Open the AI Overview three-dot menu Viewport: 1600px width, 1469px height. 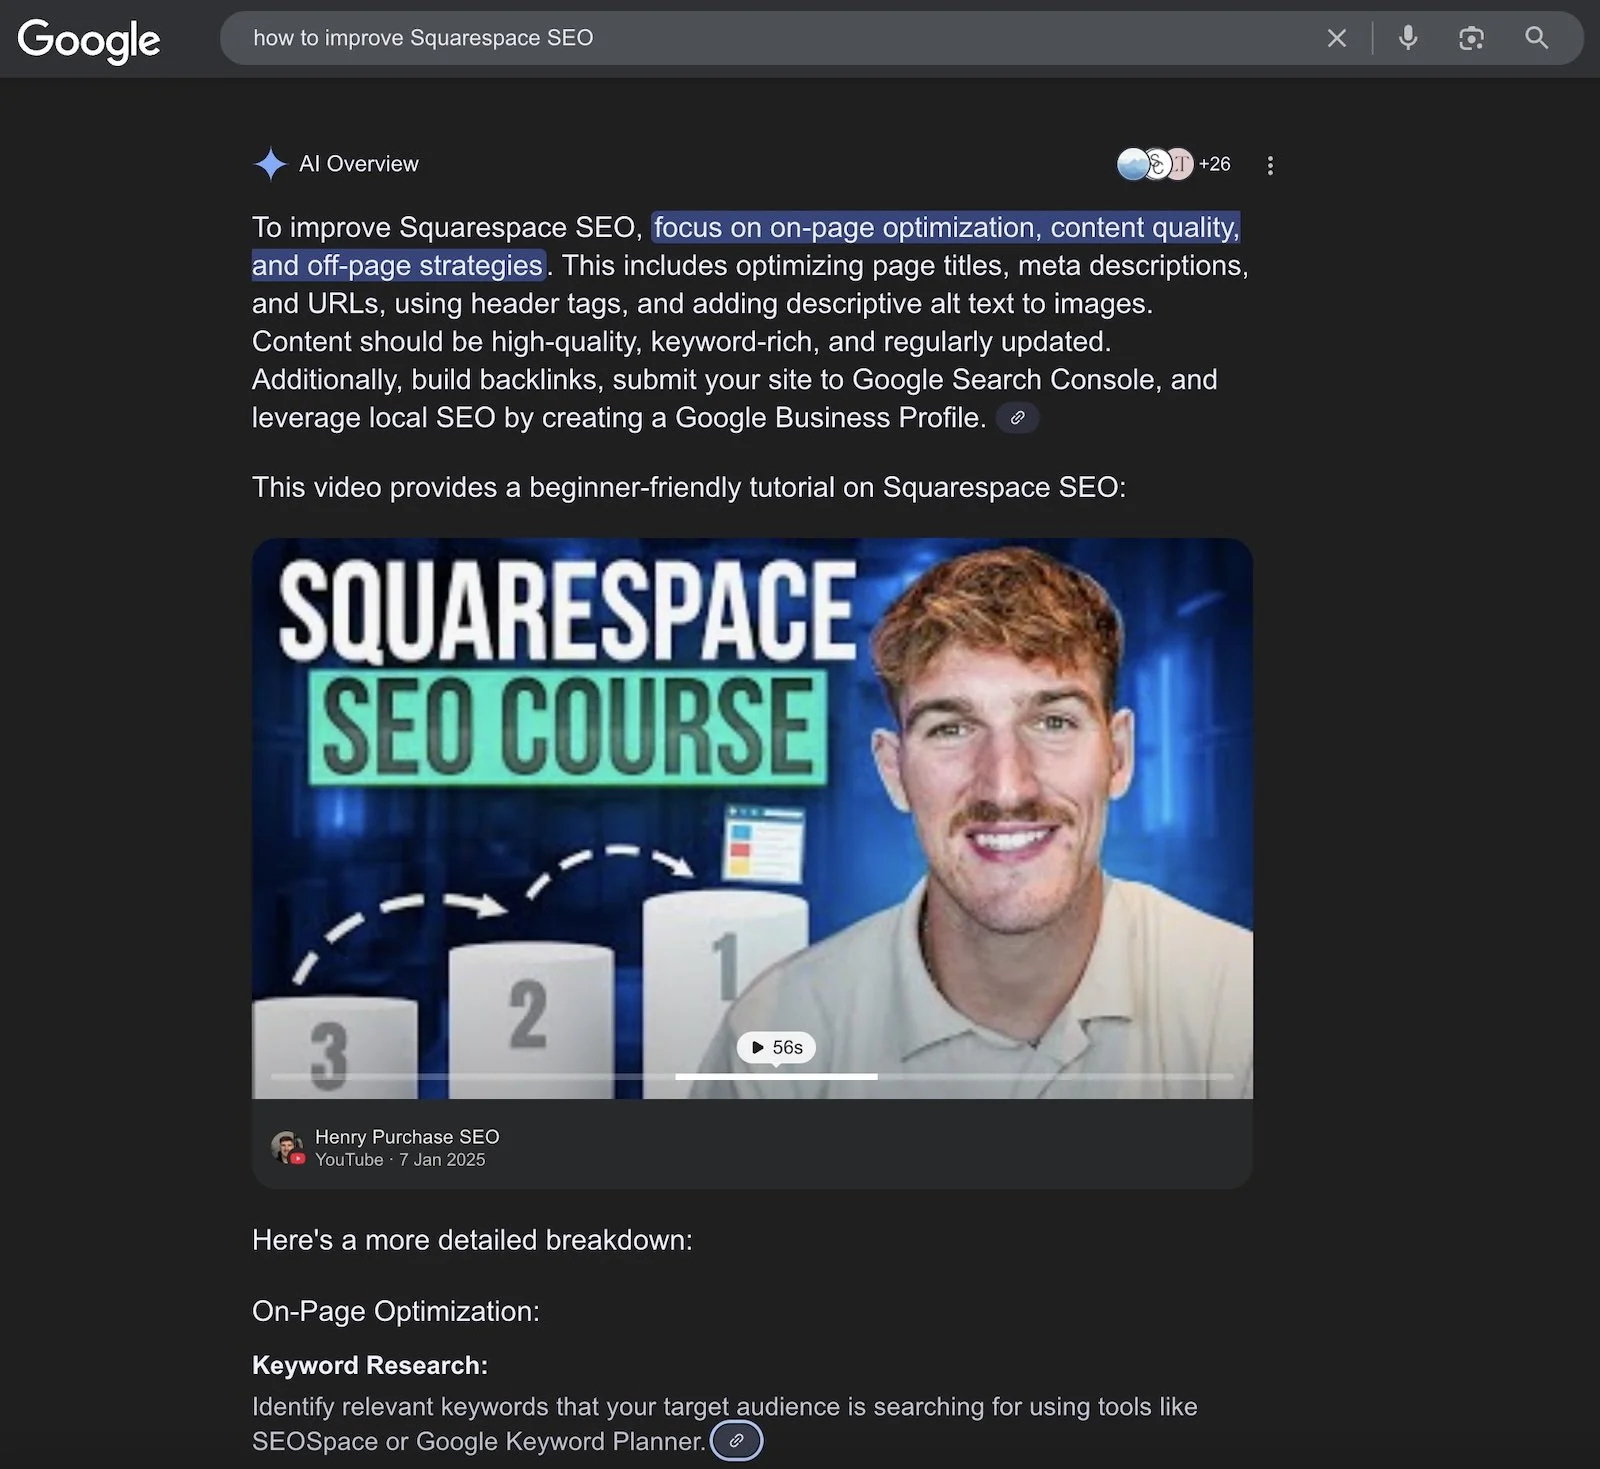1270,165
